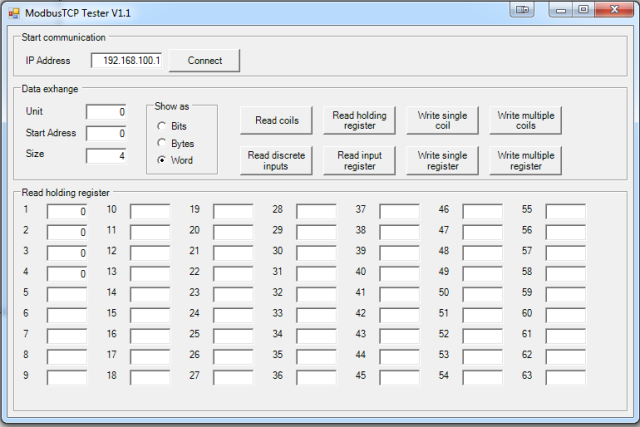Click register 5 empty field
Image resolution: width=640 pixels, height=427 pixels.
click(x=67, y=294)
